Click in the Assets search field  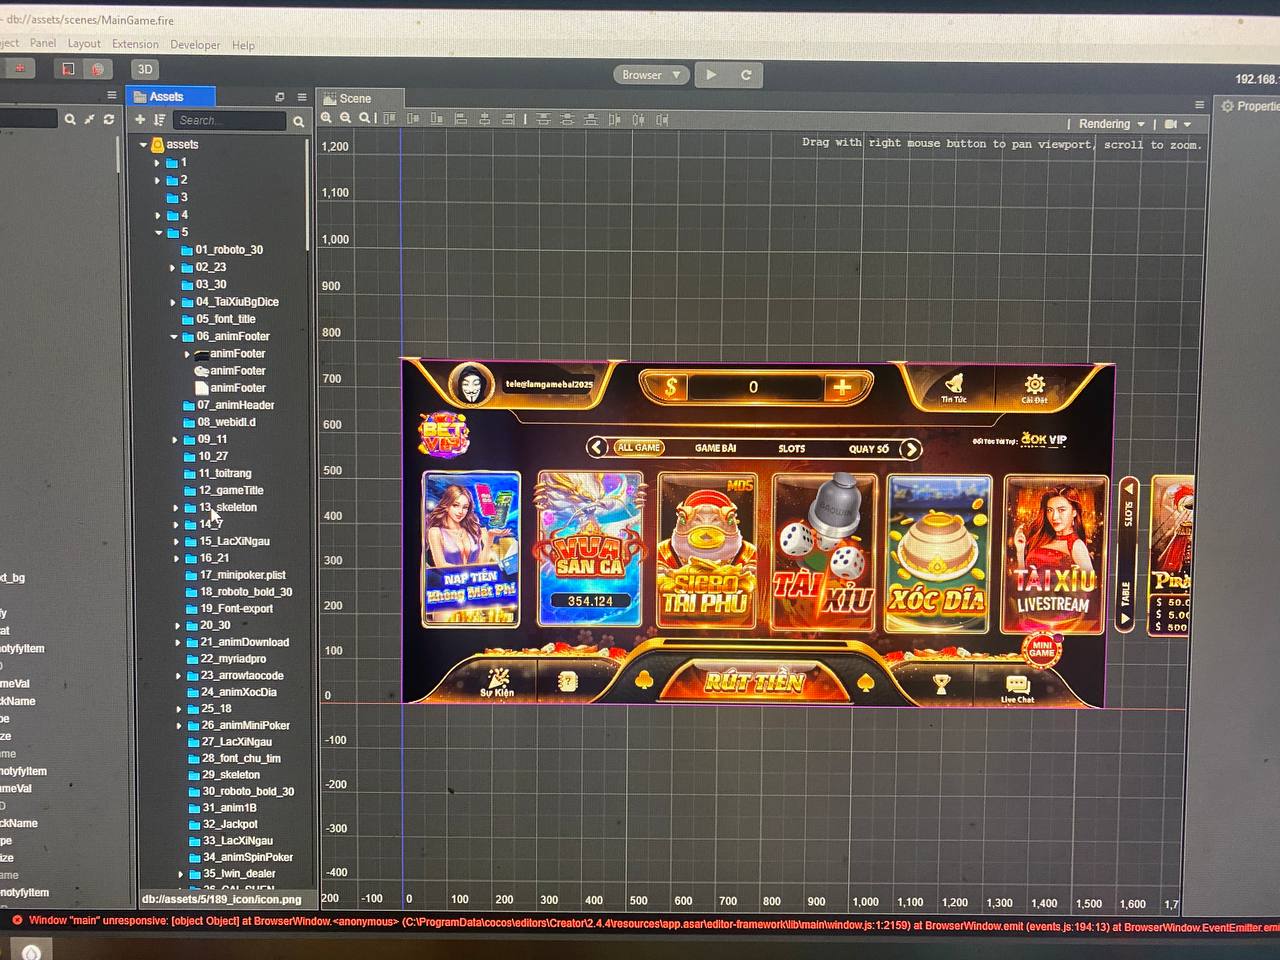tap(228, 120)
